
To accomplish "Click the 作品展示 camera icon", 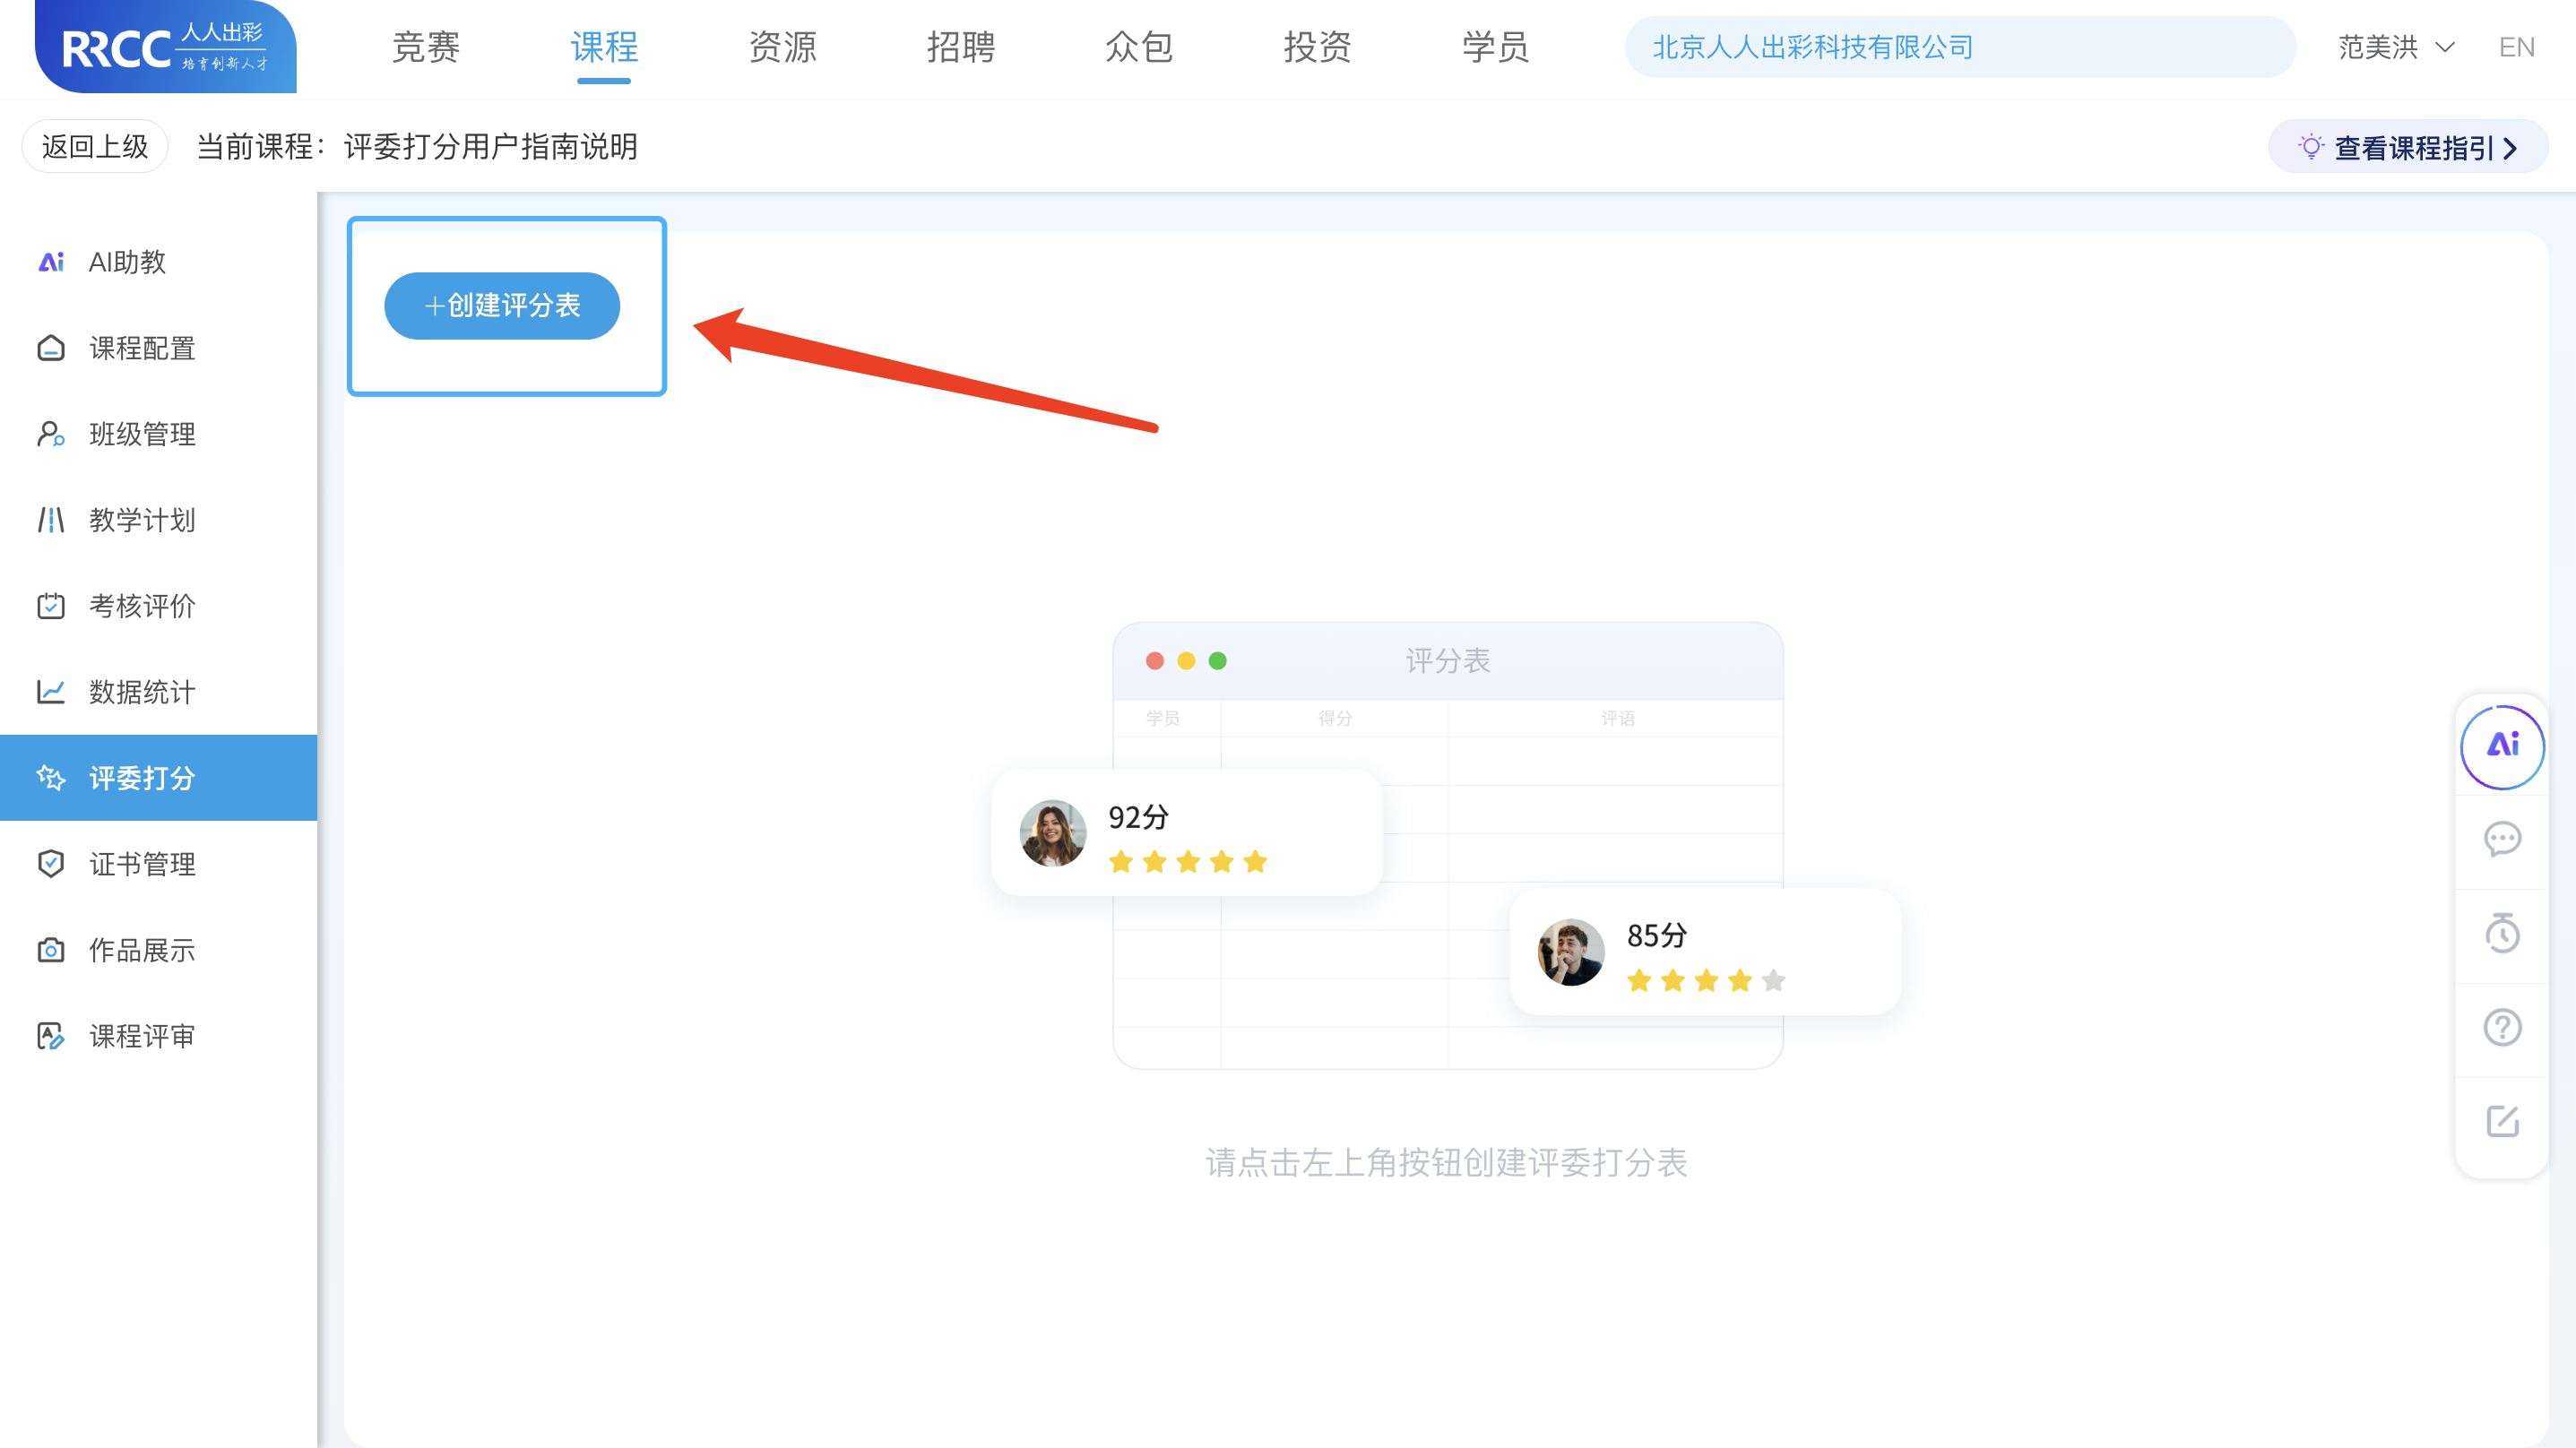I will point(51,950).
